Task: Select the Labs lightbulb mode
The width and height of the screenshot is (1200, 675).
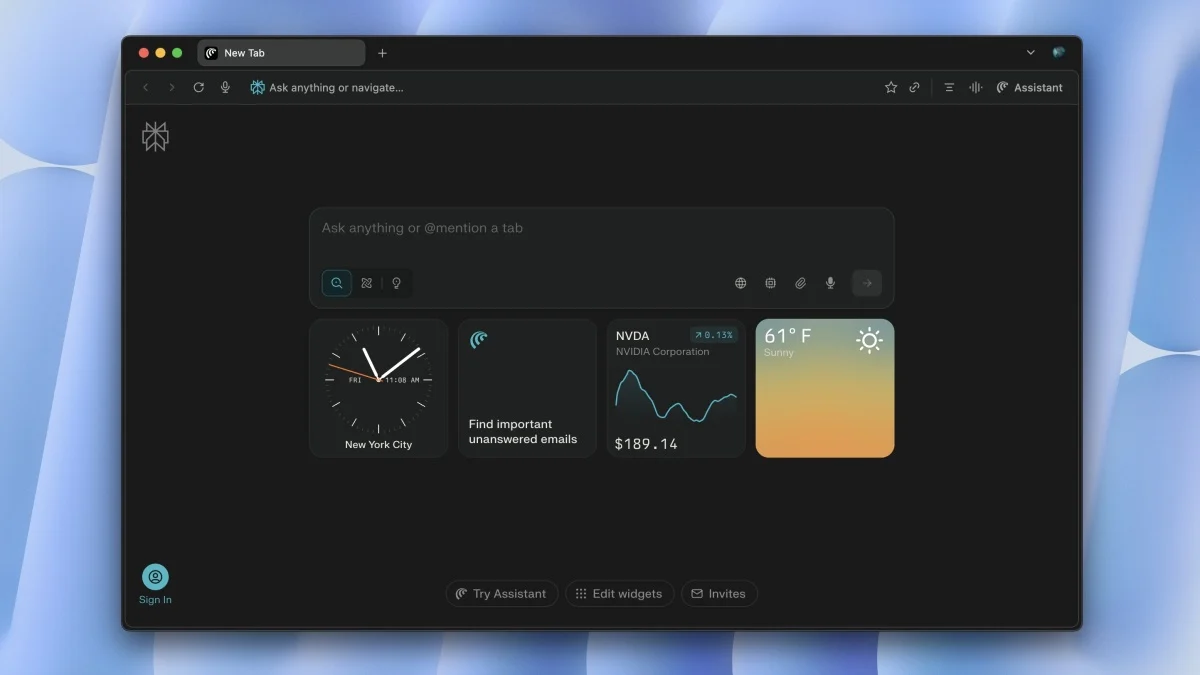Action: tap(396, 283)
